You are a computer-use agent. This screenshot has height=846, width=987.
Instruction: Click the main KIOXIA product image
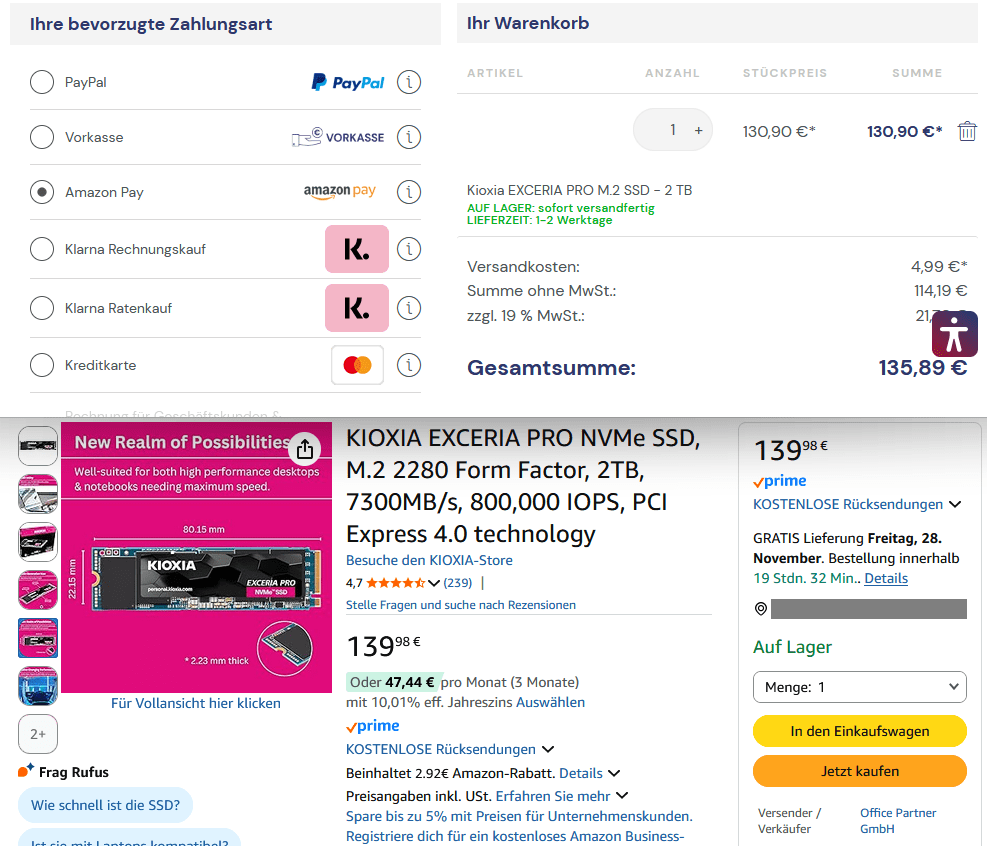pos(196,557)
